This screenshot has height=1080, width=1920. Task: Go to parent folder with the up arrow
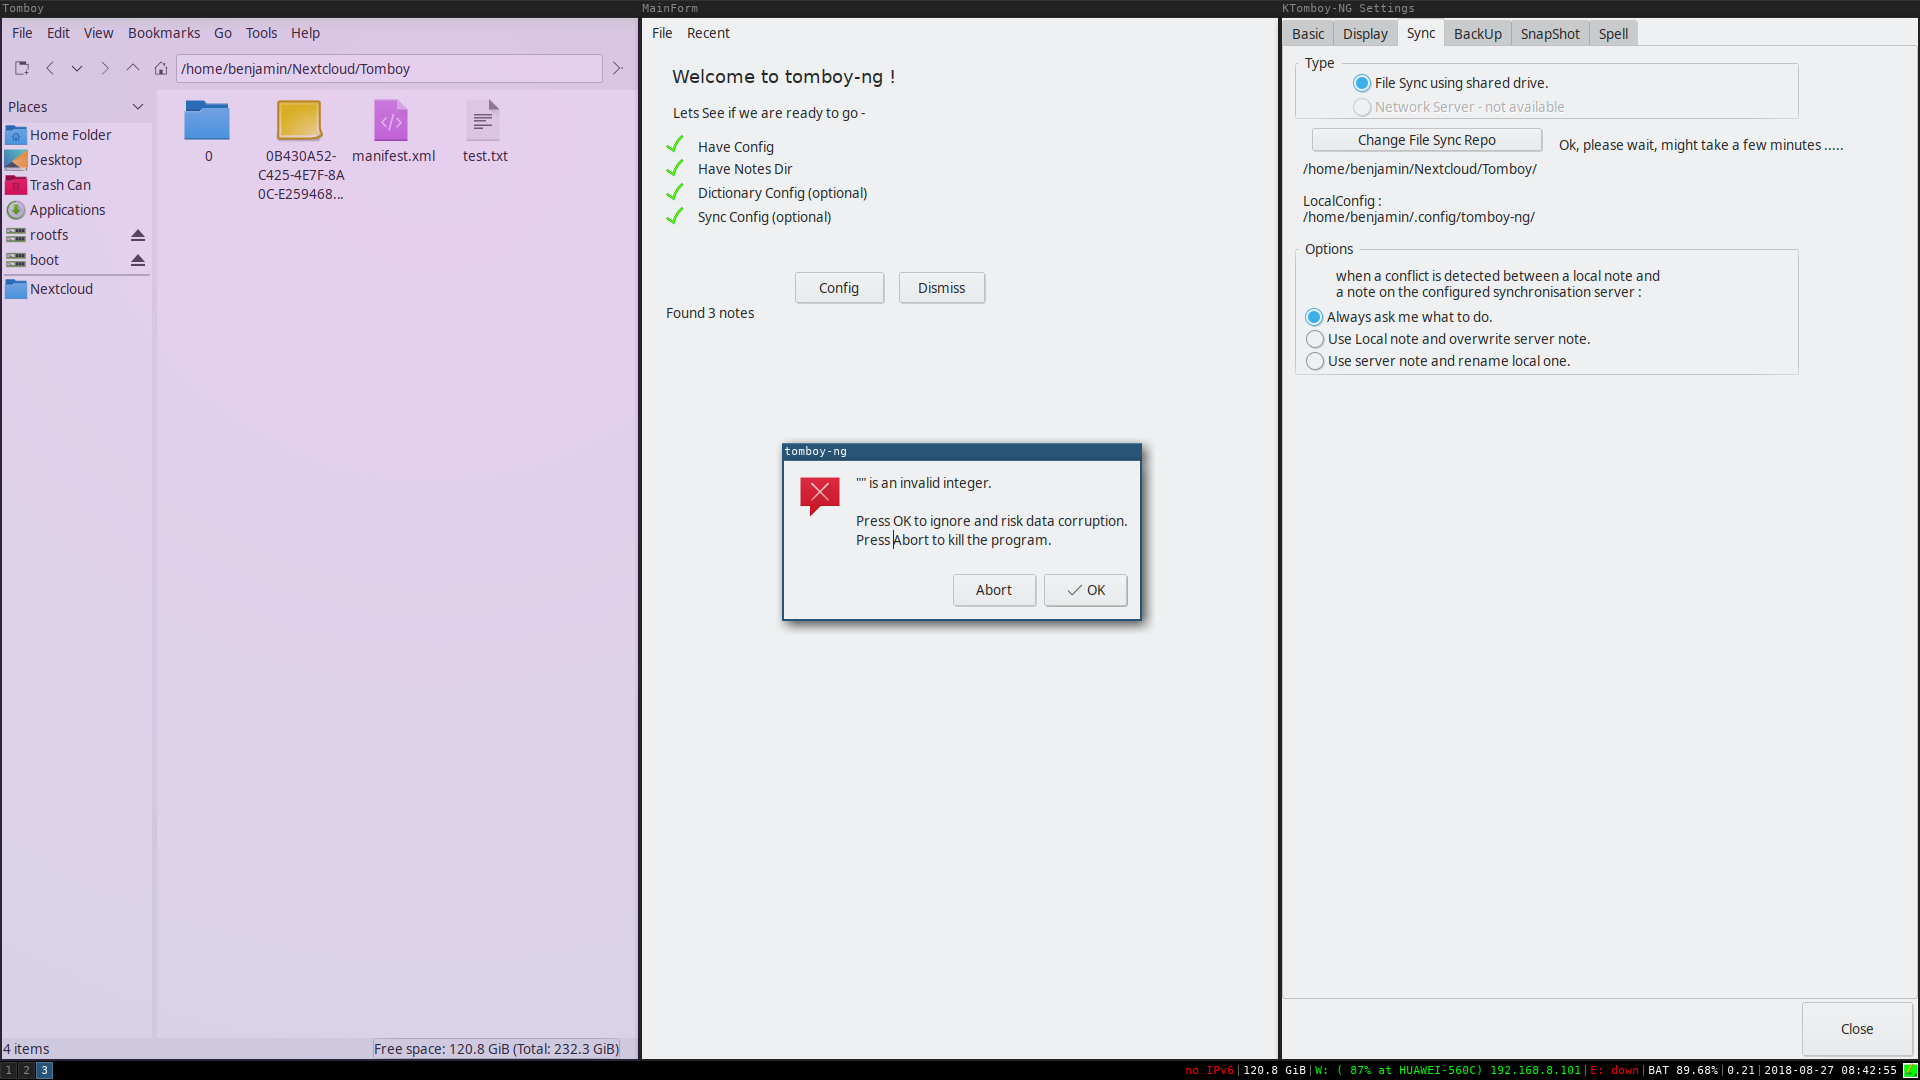132,68
